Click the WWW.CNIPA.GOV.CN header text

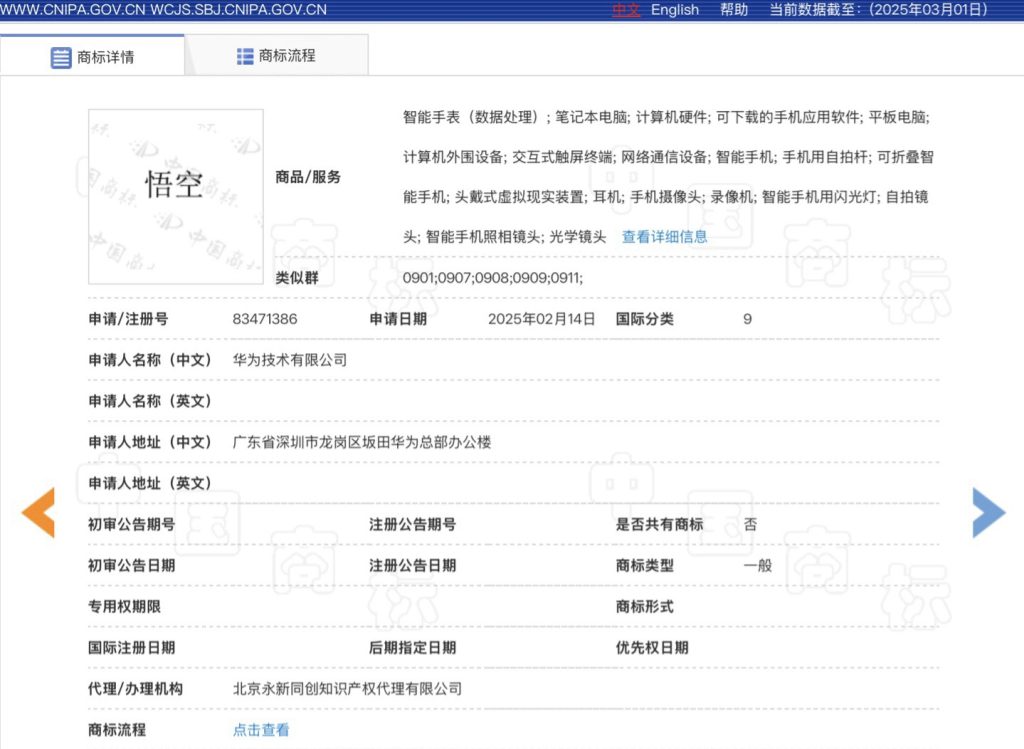click(x=72, y=10)
